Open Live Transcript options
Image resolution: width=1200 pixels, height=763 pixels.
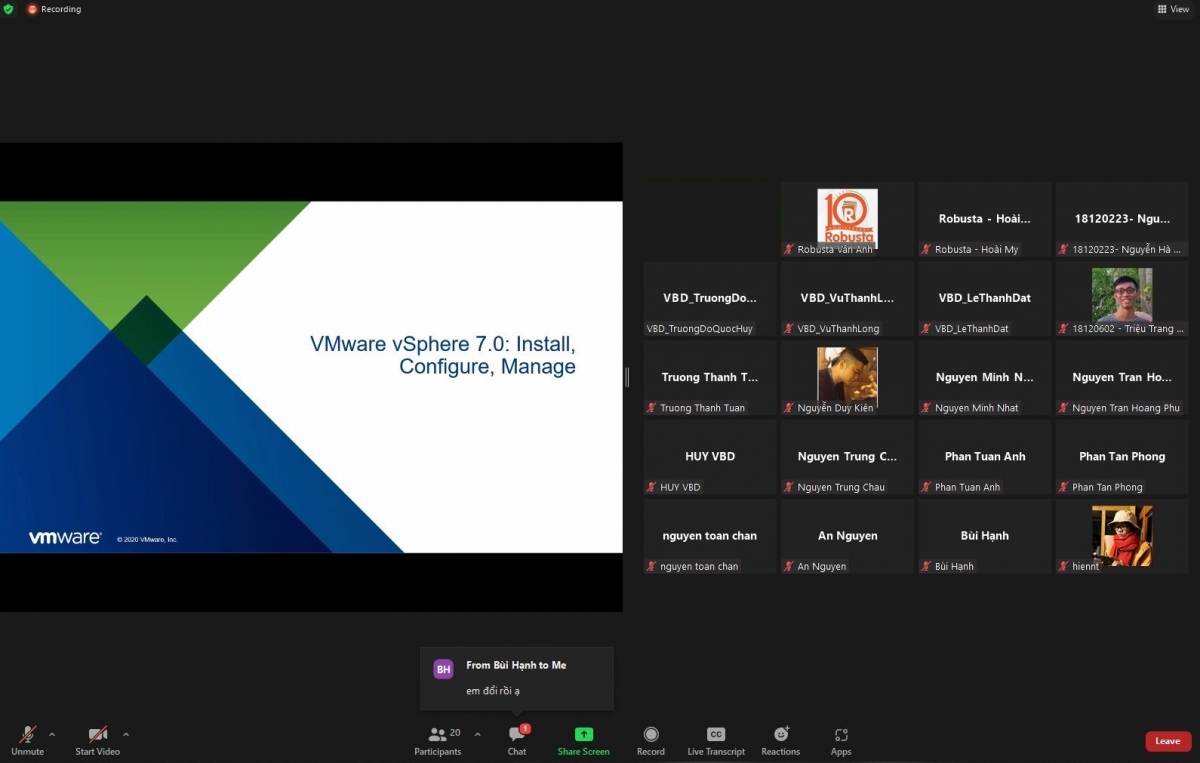click(716, 741)
